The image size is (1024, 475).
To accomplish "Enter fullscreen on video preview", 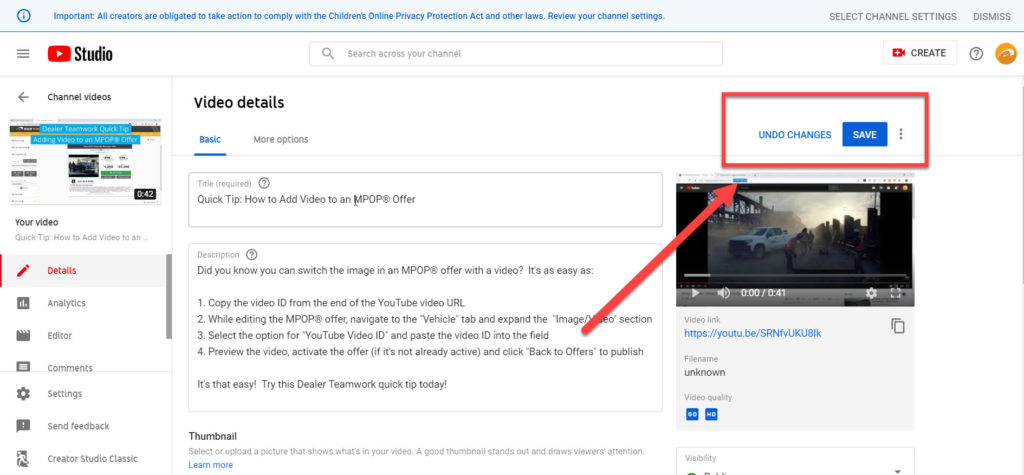I will click(x=897, y=293).
